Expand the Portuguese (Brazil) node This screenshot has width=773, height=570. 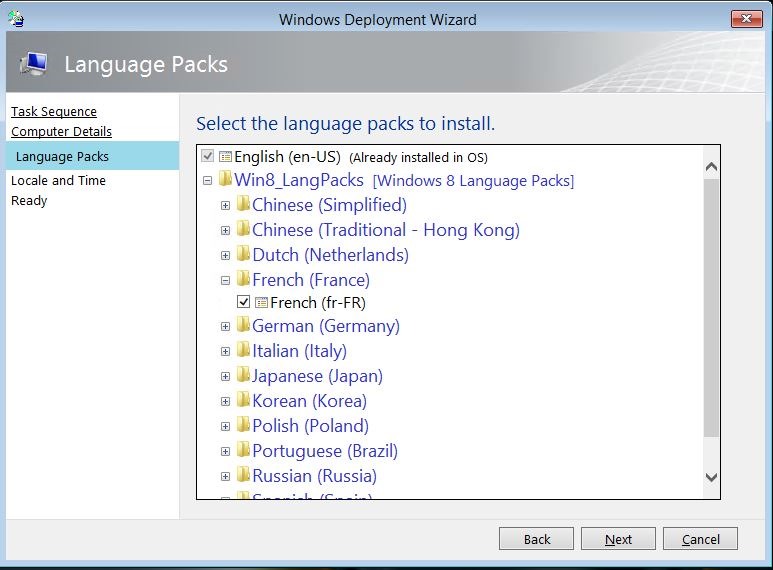(225, 452)
